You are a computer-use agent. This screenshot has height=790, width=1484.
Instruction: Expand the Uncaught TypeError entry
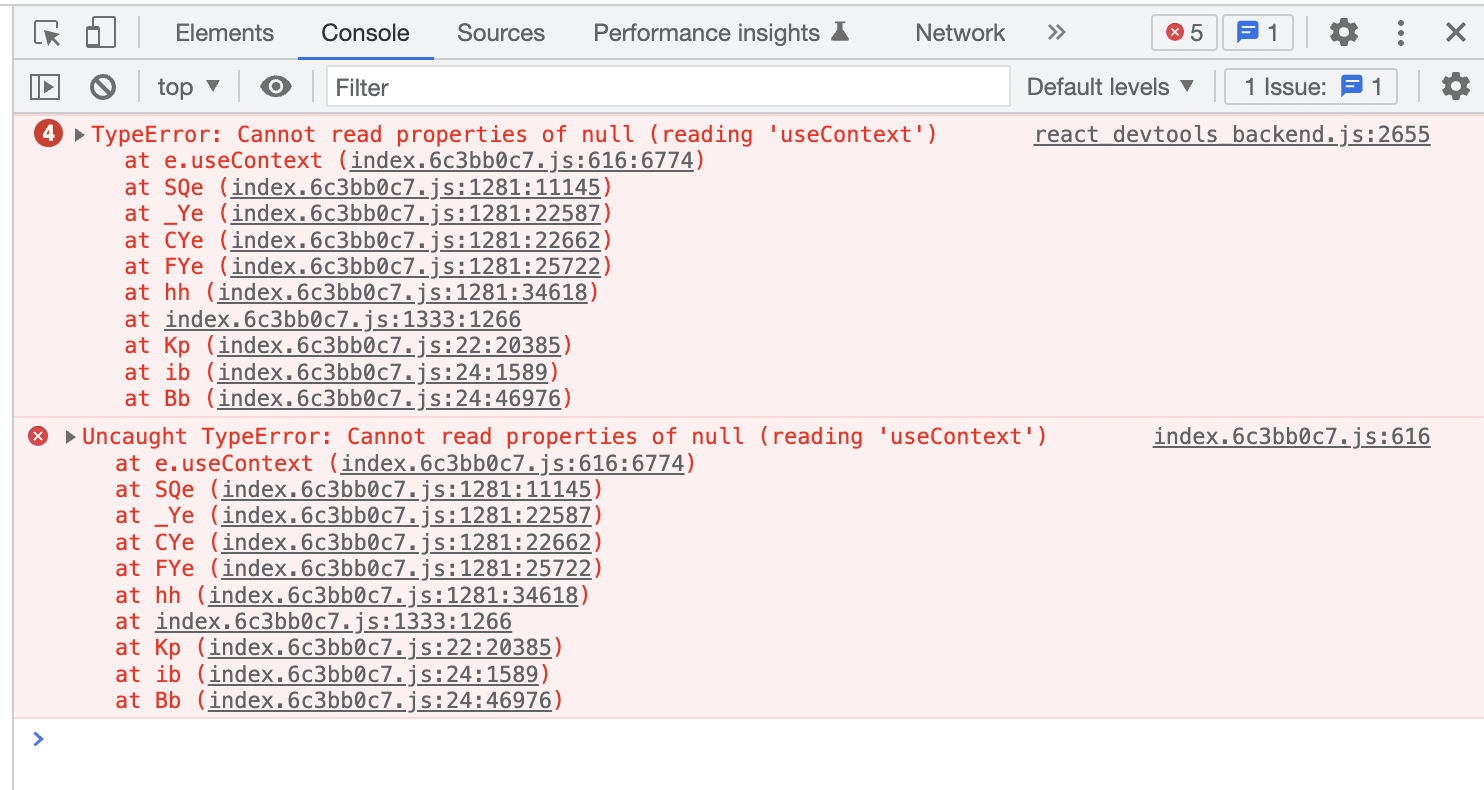[x=68, y=436]
